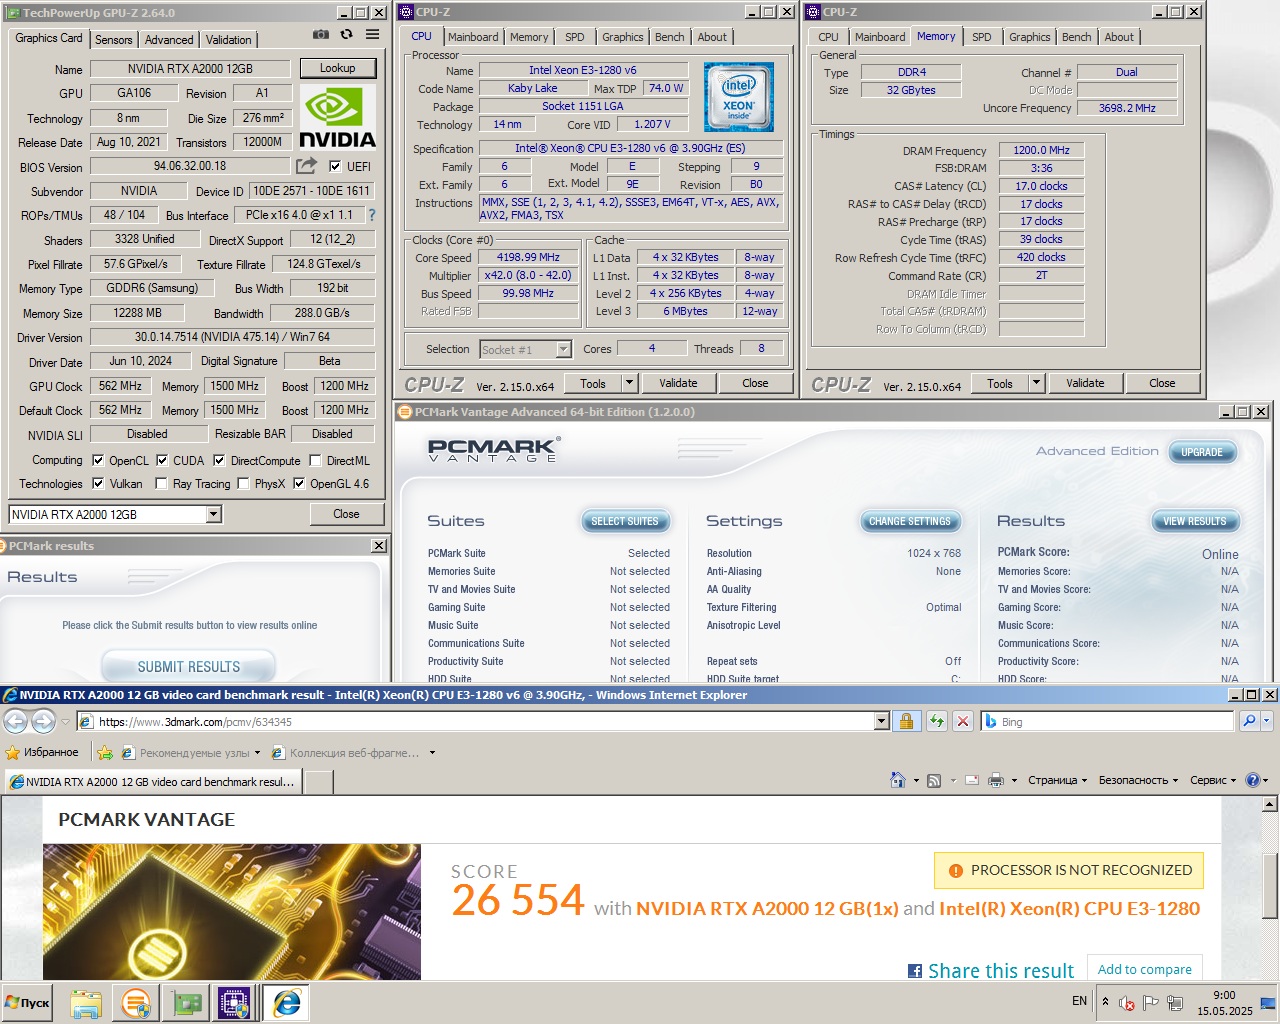Open the Безопасность (Safety) menu dropdown
Screen dimensions: 1280x1024
pos(1139,780)
